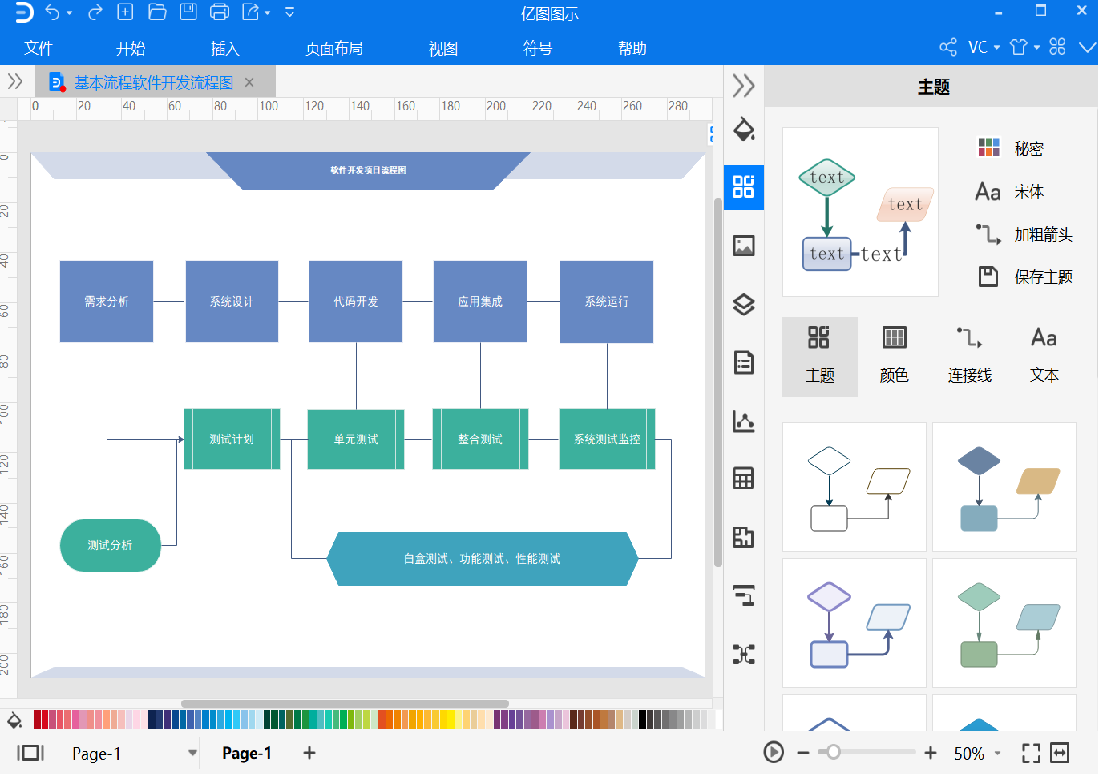Create a new document with plus-page icon
The image size is (1098, 774).
point(125,12)
